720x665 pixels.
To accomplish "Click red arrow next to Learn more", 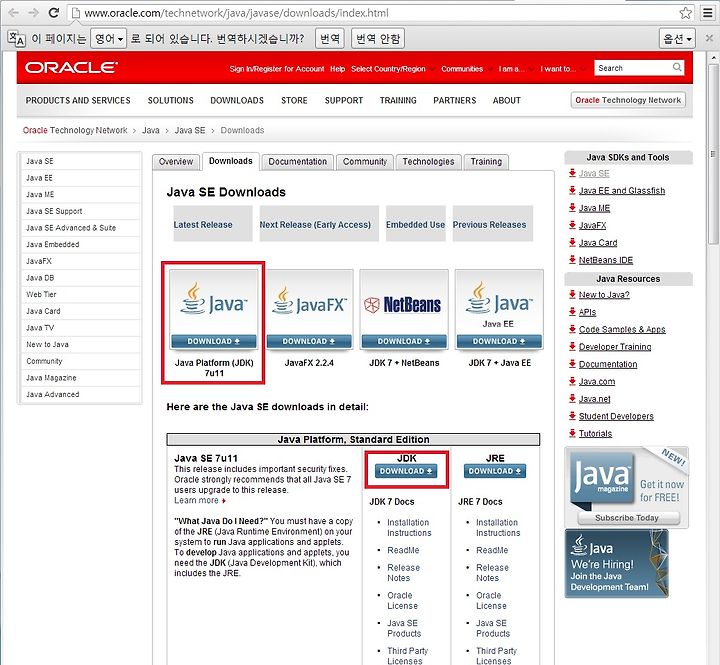I will tap(224, 501).
